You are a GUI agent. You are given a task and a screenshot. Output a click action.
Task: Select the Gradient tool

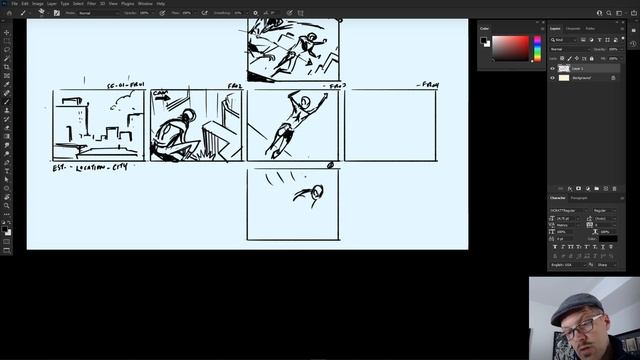click(x=7, y=136)
